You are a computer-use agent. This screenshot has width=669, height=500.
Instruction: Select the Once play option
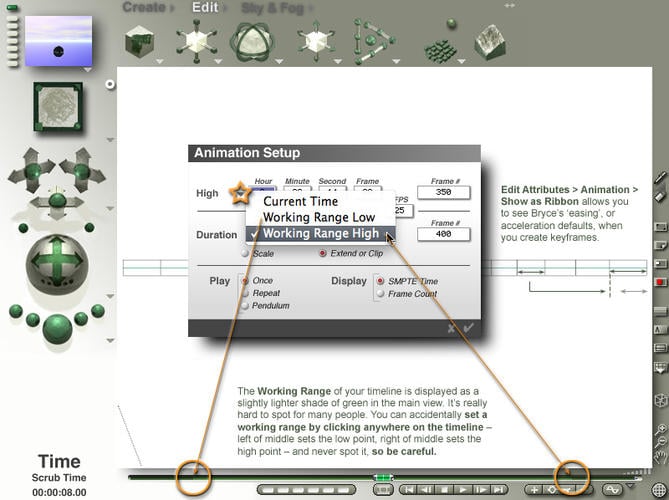[x=245, y=281]
